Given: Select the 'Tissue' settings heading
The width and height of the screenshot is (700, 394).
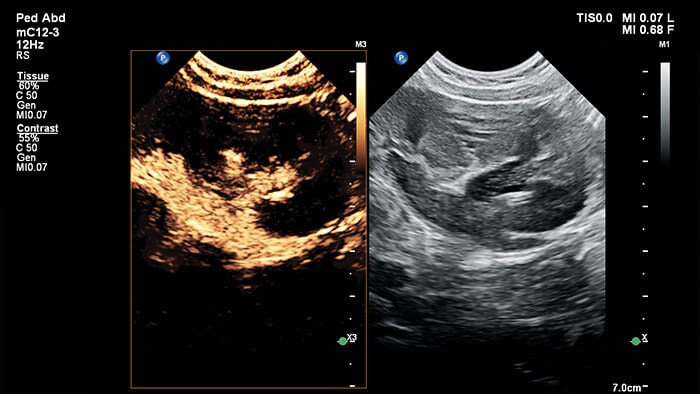Looking at the screenshot, I should (x=33, y=76).
